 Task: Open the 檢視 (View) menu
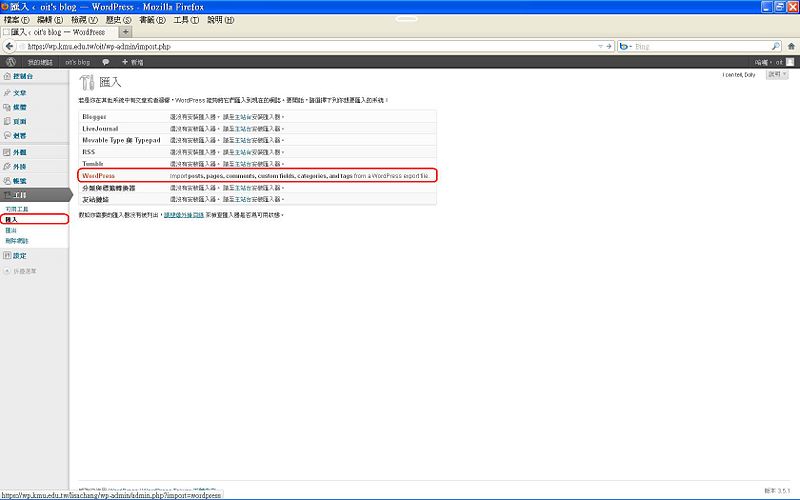click(x=84, y=20)
